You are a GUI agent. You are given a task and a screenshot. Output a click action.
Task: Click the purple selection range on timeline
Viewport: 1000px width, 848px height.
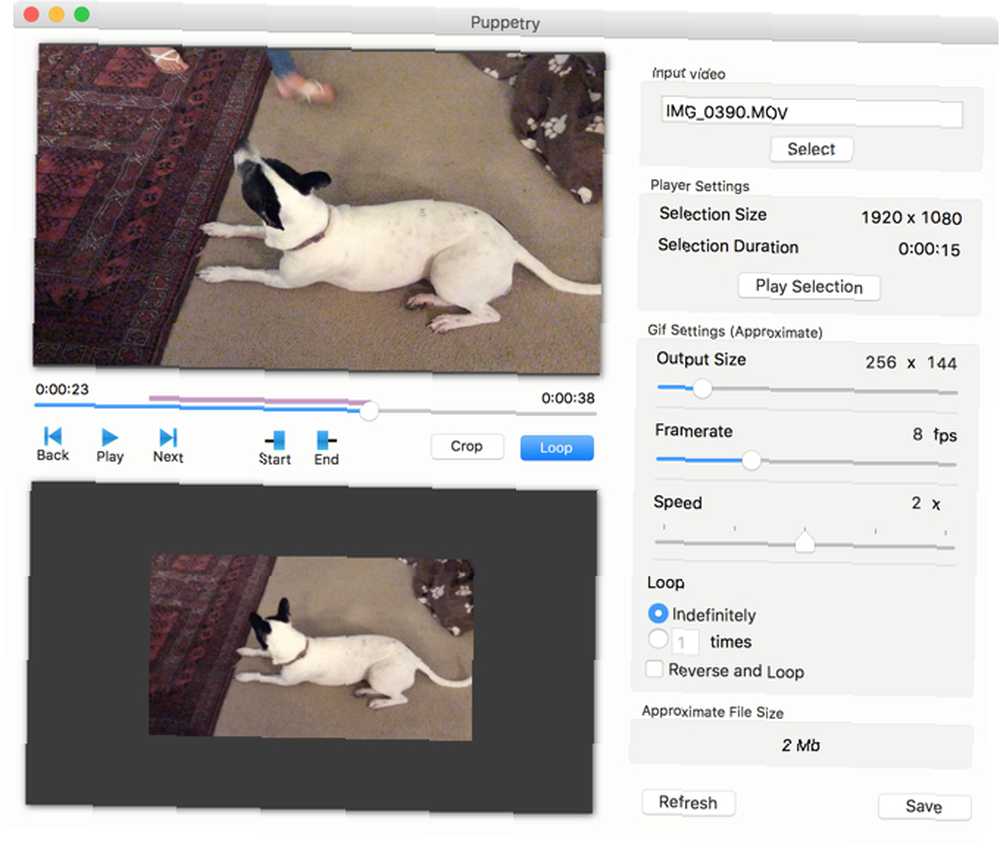(260, 400)
